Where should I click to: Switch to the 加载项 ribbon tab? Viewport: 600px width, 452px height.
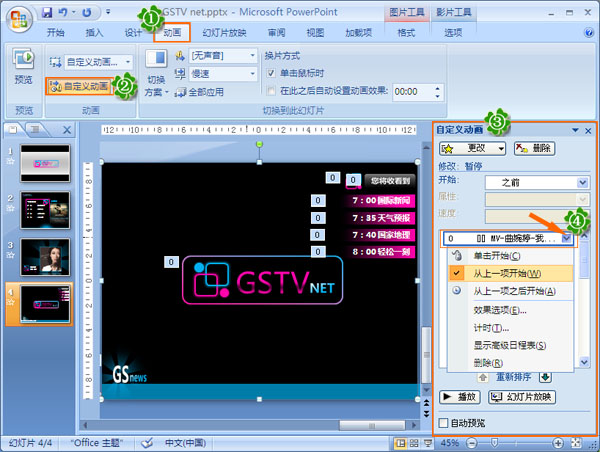pos(358,33)
